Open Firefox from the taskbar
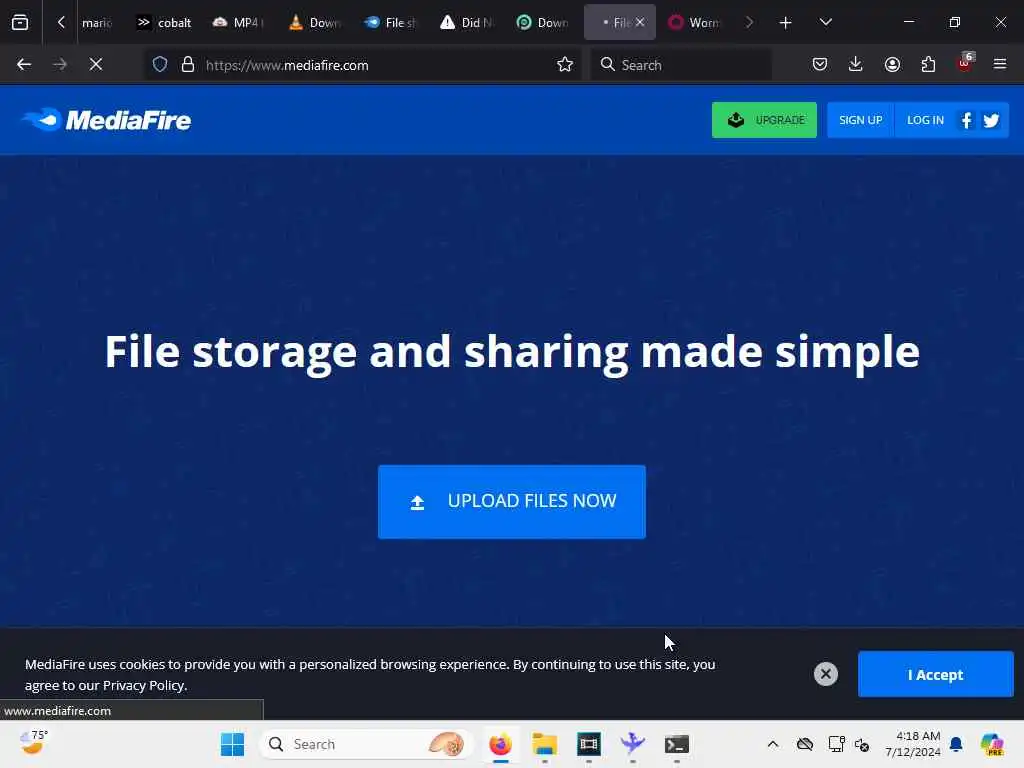 point(500,744)
